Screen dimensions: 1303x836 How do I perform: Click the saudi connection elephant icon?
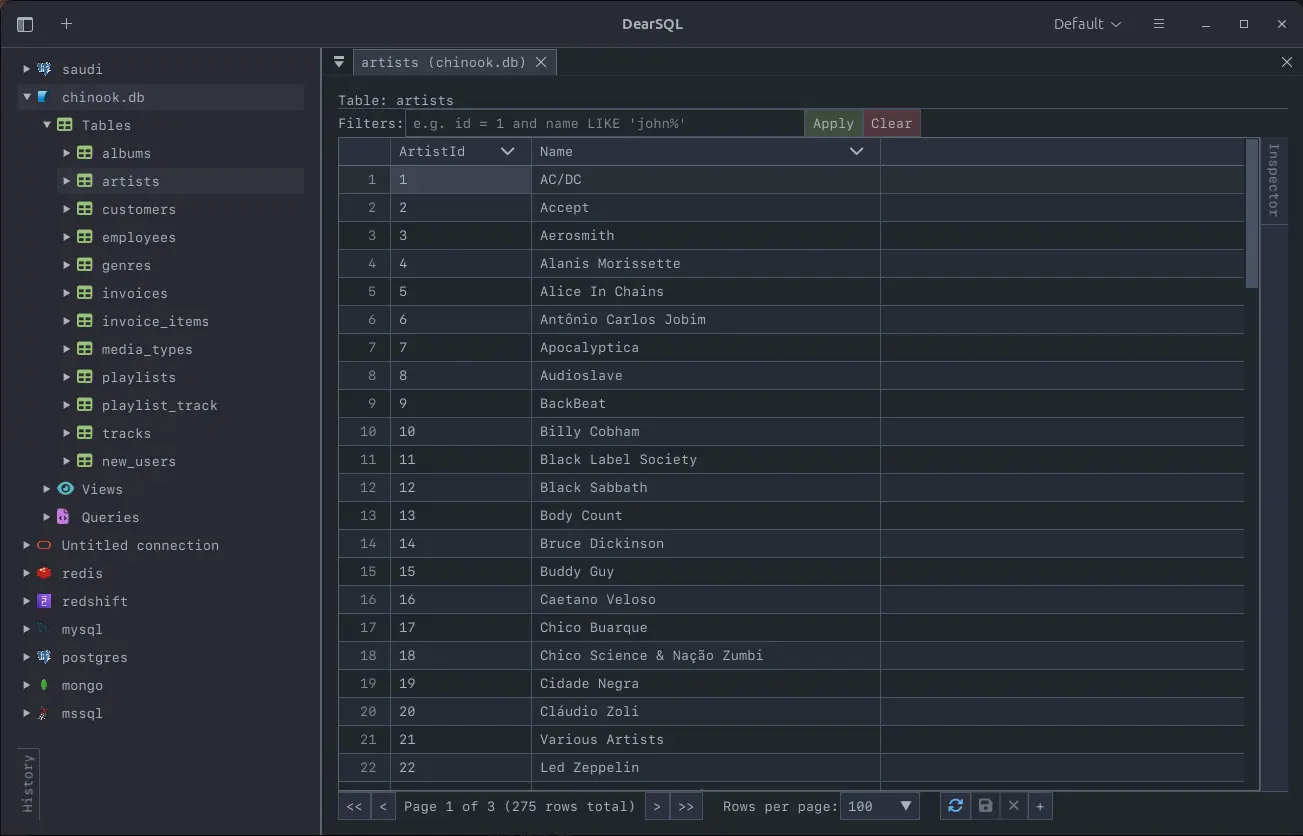click(x=44, y=69)
